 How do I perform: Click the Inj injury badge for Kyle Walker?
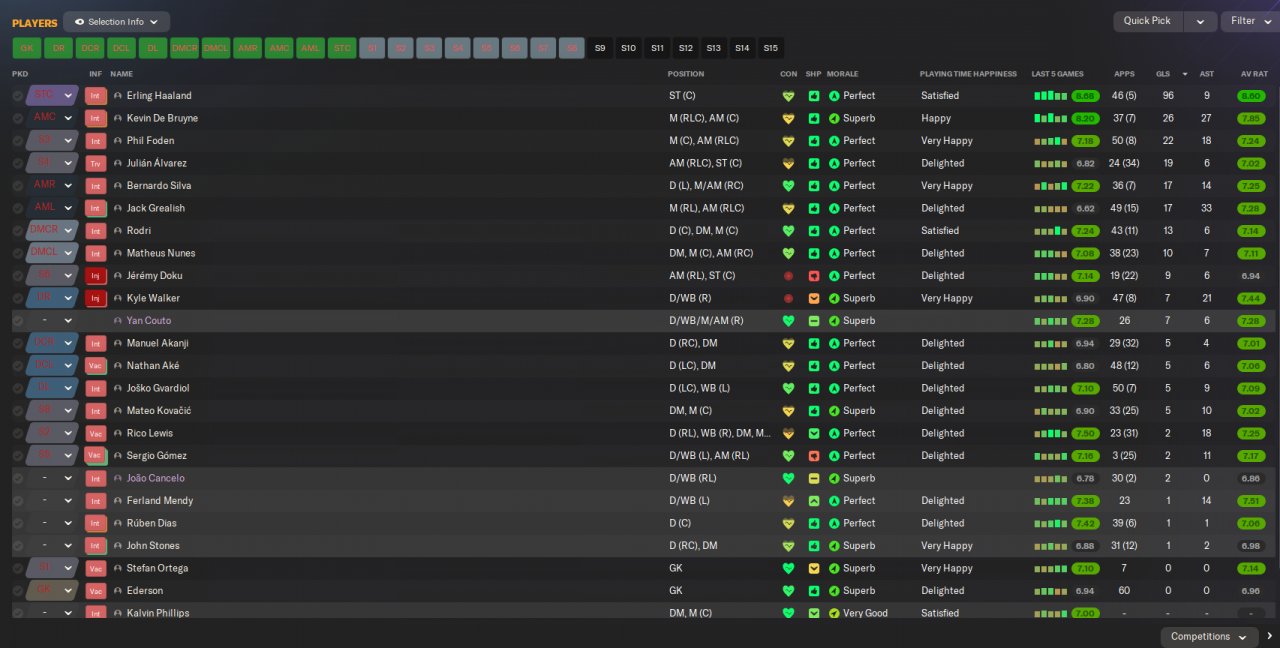pyautogui.click(x=95, y=298)
